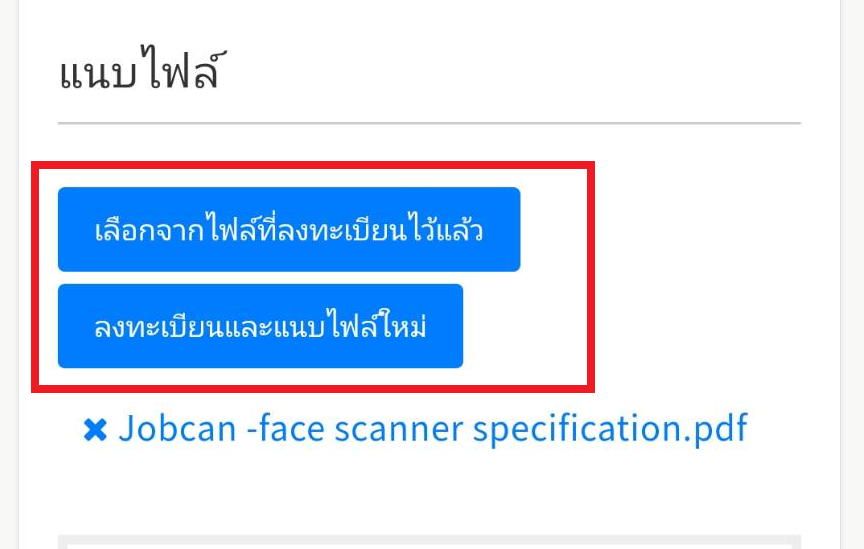Remove the attached Jobcan PDF with the X icon

[95, 430]
